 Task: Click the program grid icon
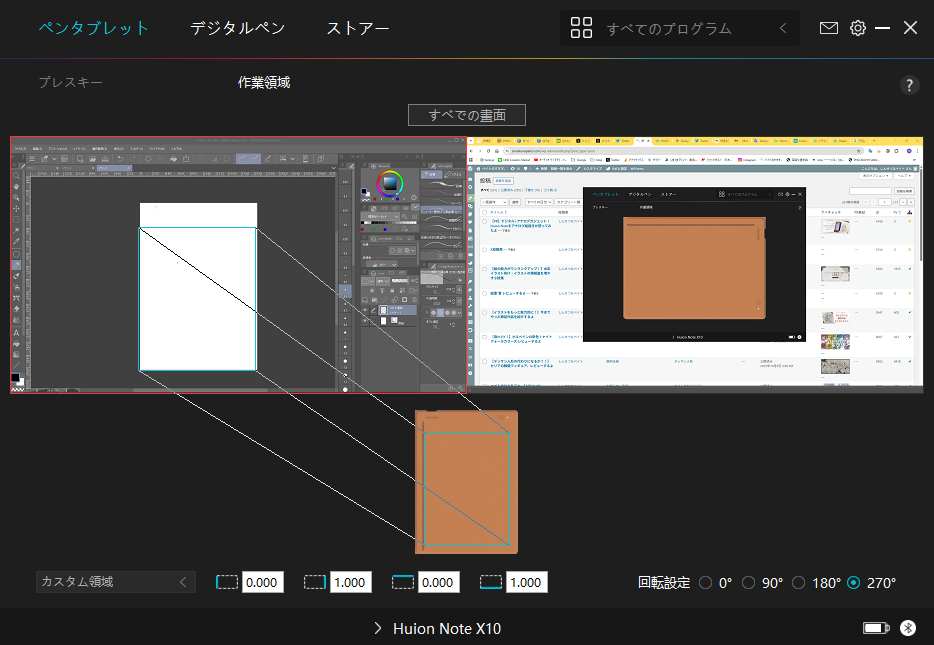click(x=582, y=28)
